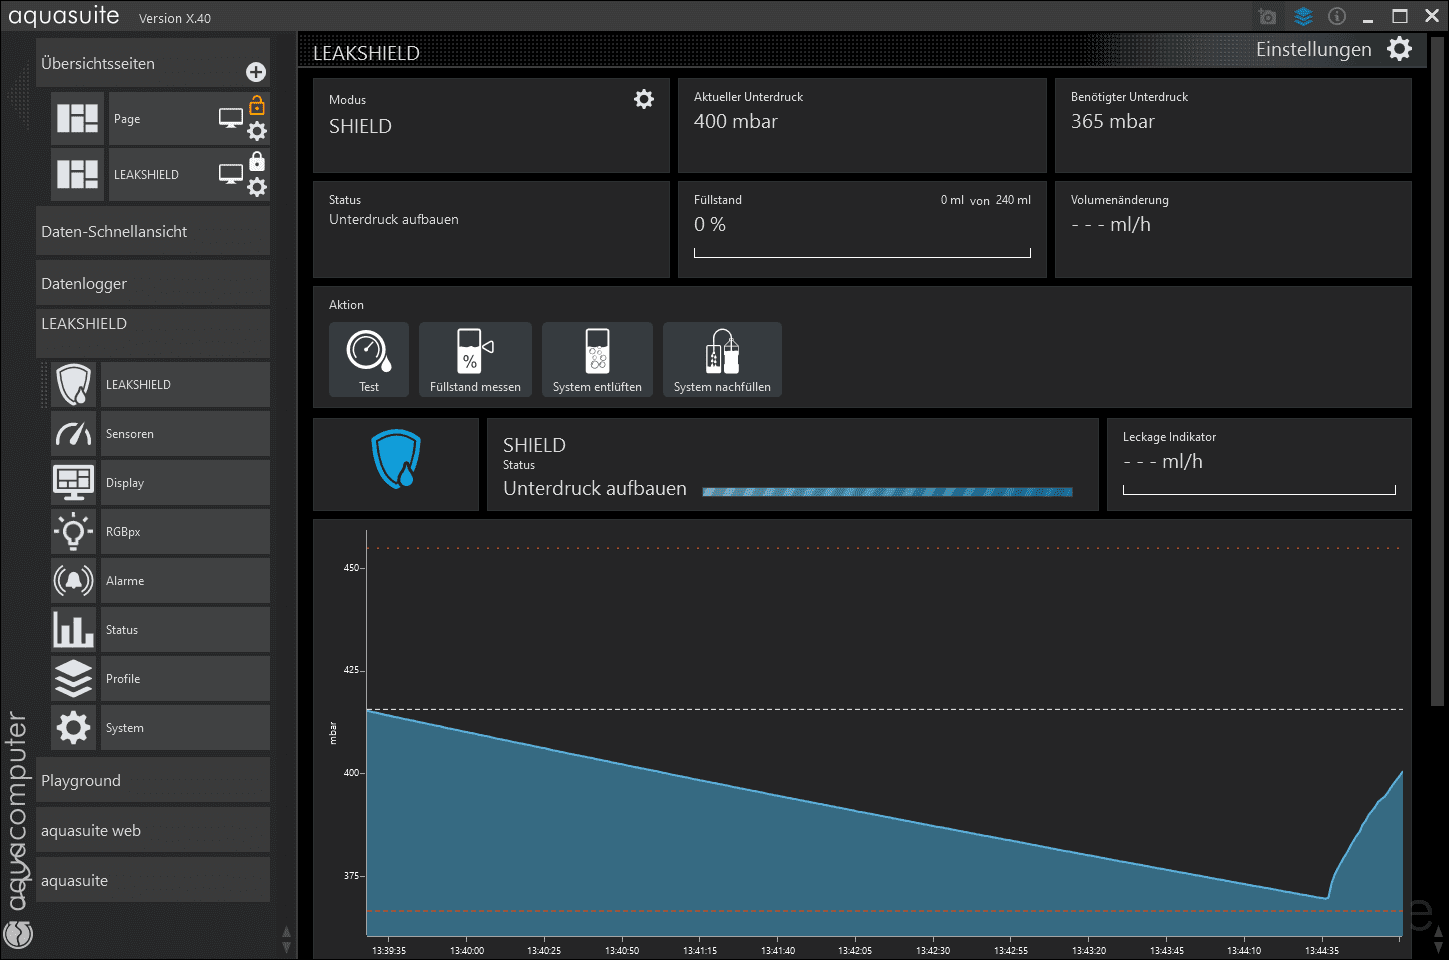This screenshot has height=960, width=1449.
Task: Click the Volumenänderung ml/h value
Action: (1111, 225)
